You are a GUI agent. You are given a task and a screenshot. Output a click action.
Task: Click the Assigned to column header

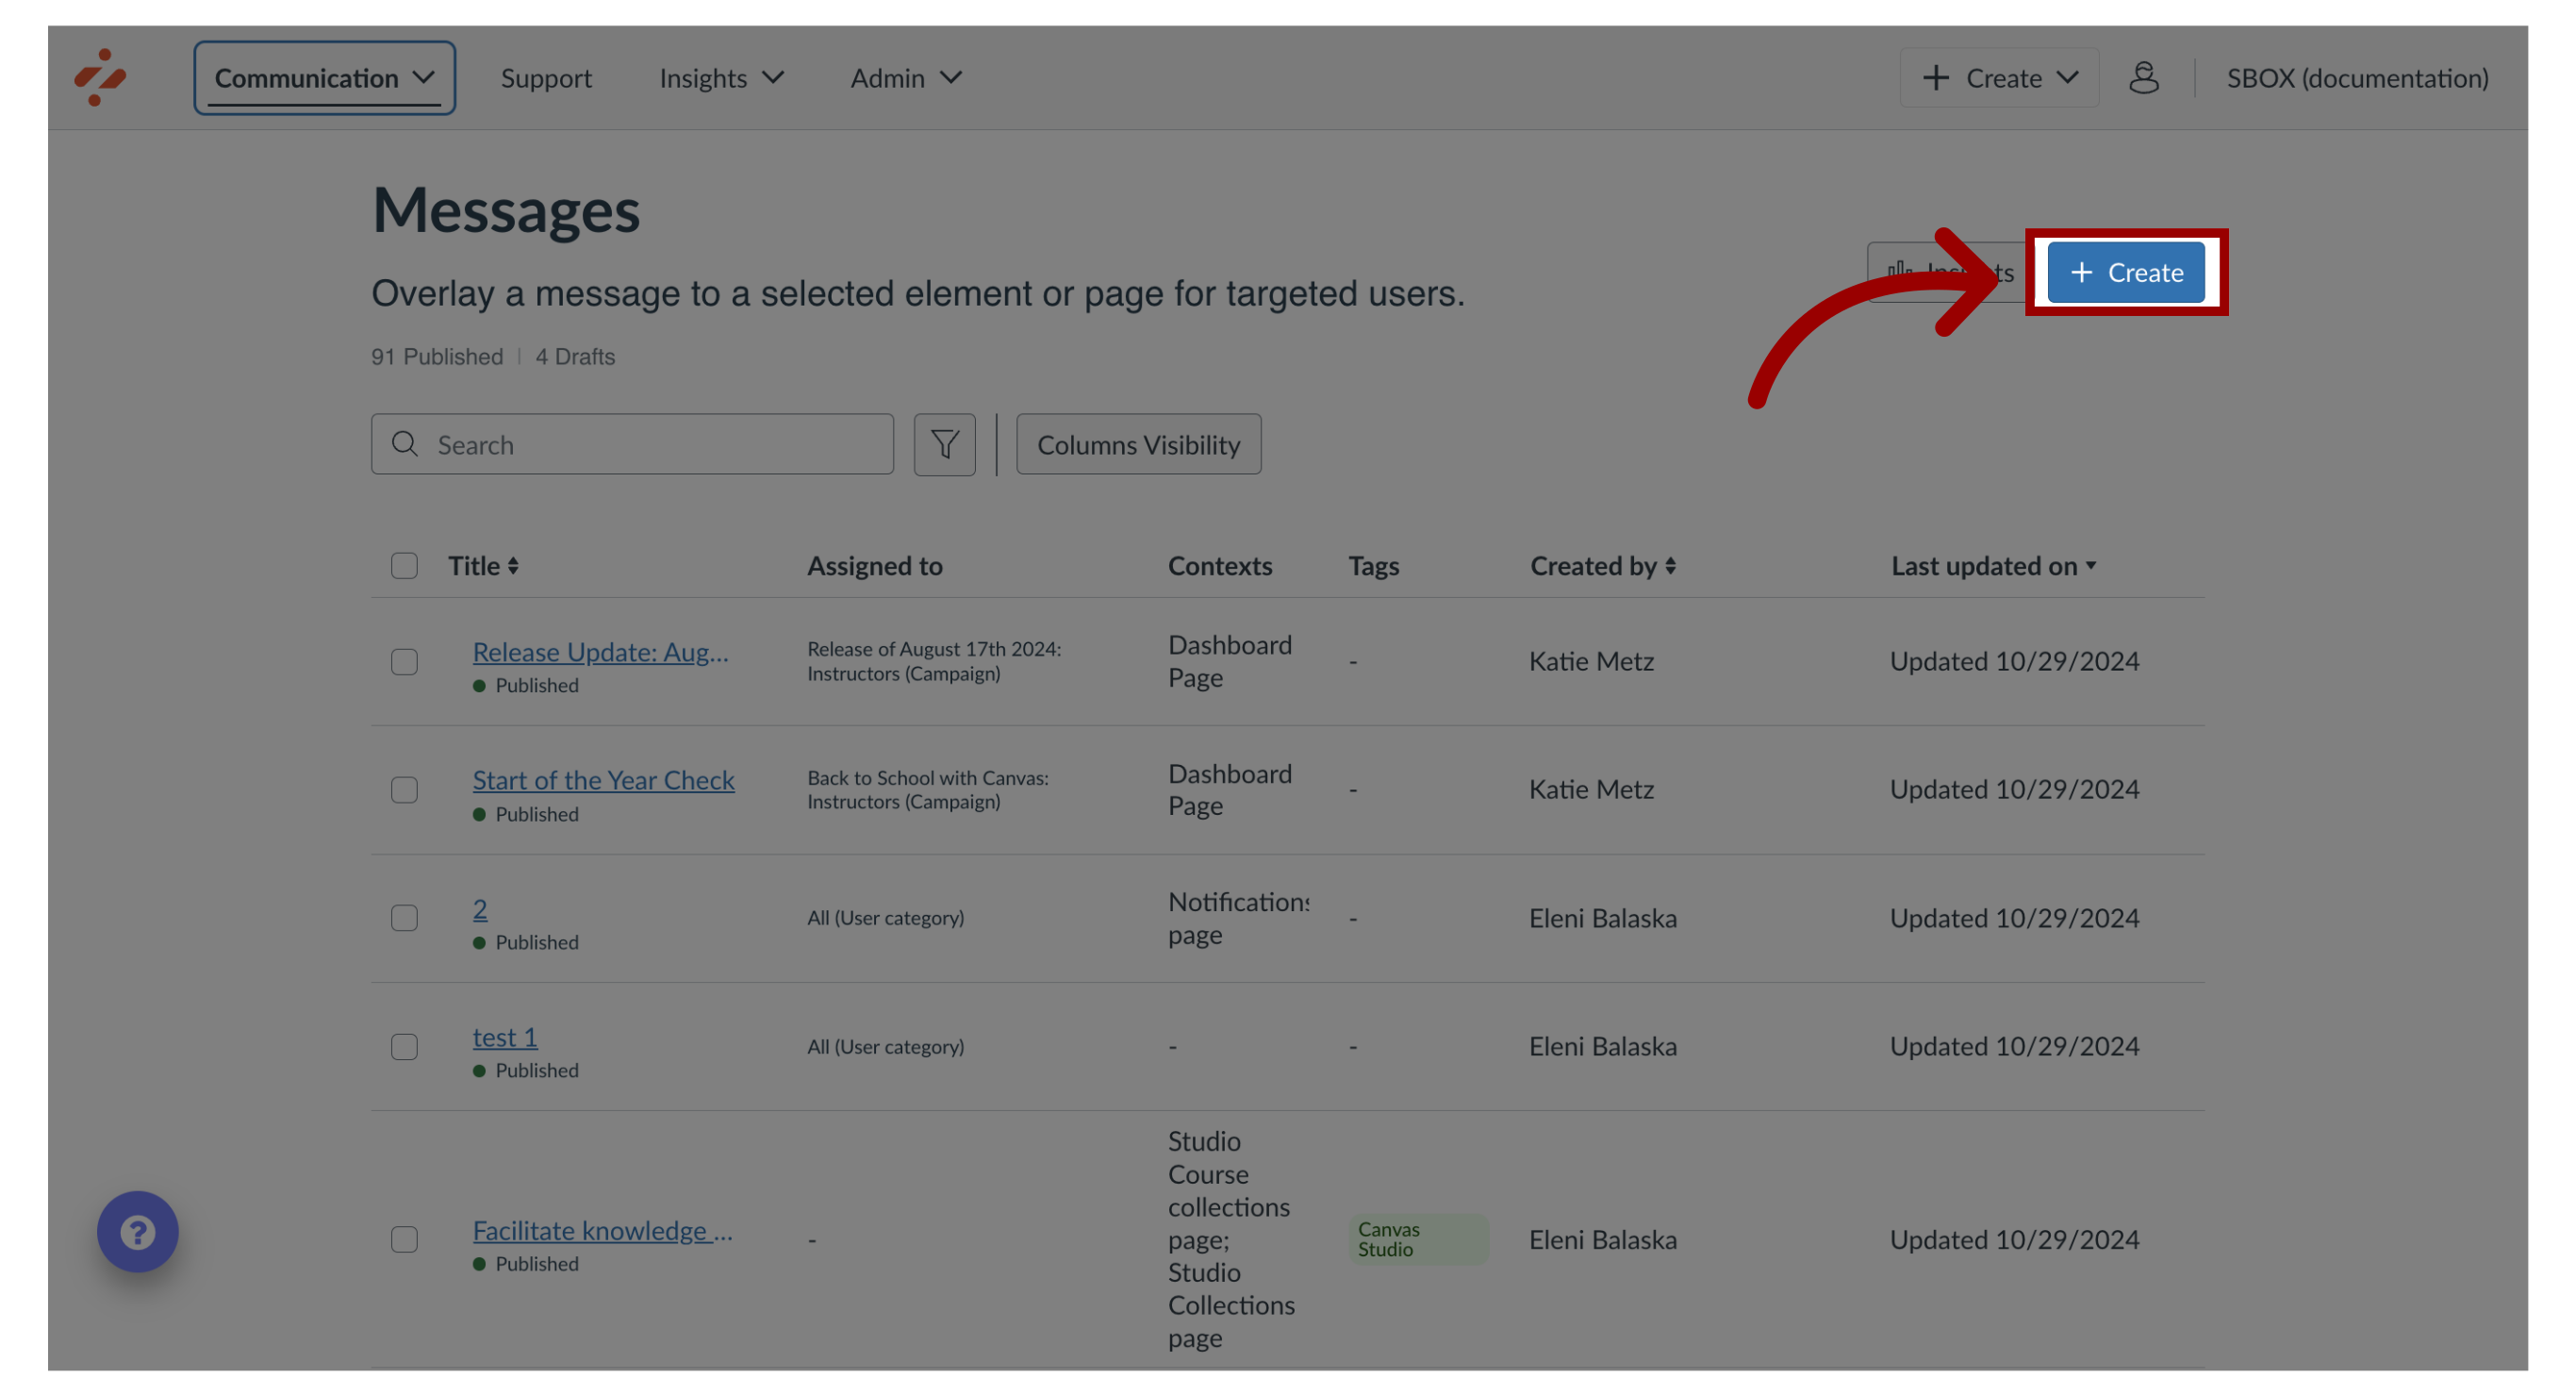(x=875, y=566)
